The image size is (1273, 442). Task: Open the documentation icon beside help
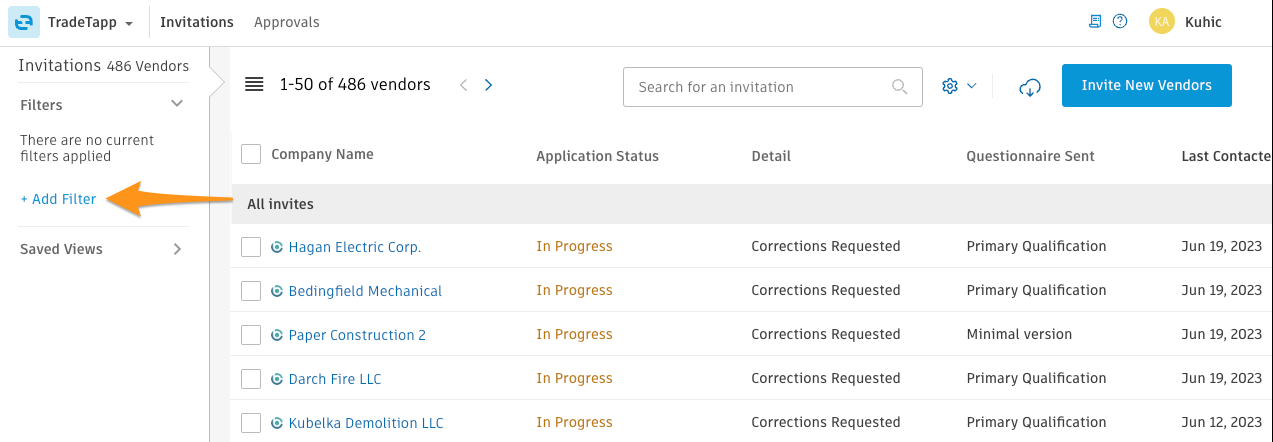click(x=1096, y=21)
